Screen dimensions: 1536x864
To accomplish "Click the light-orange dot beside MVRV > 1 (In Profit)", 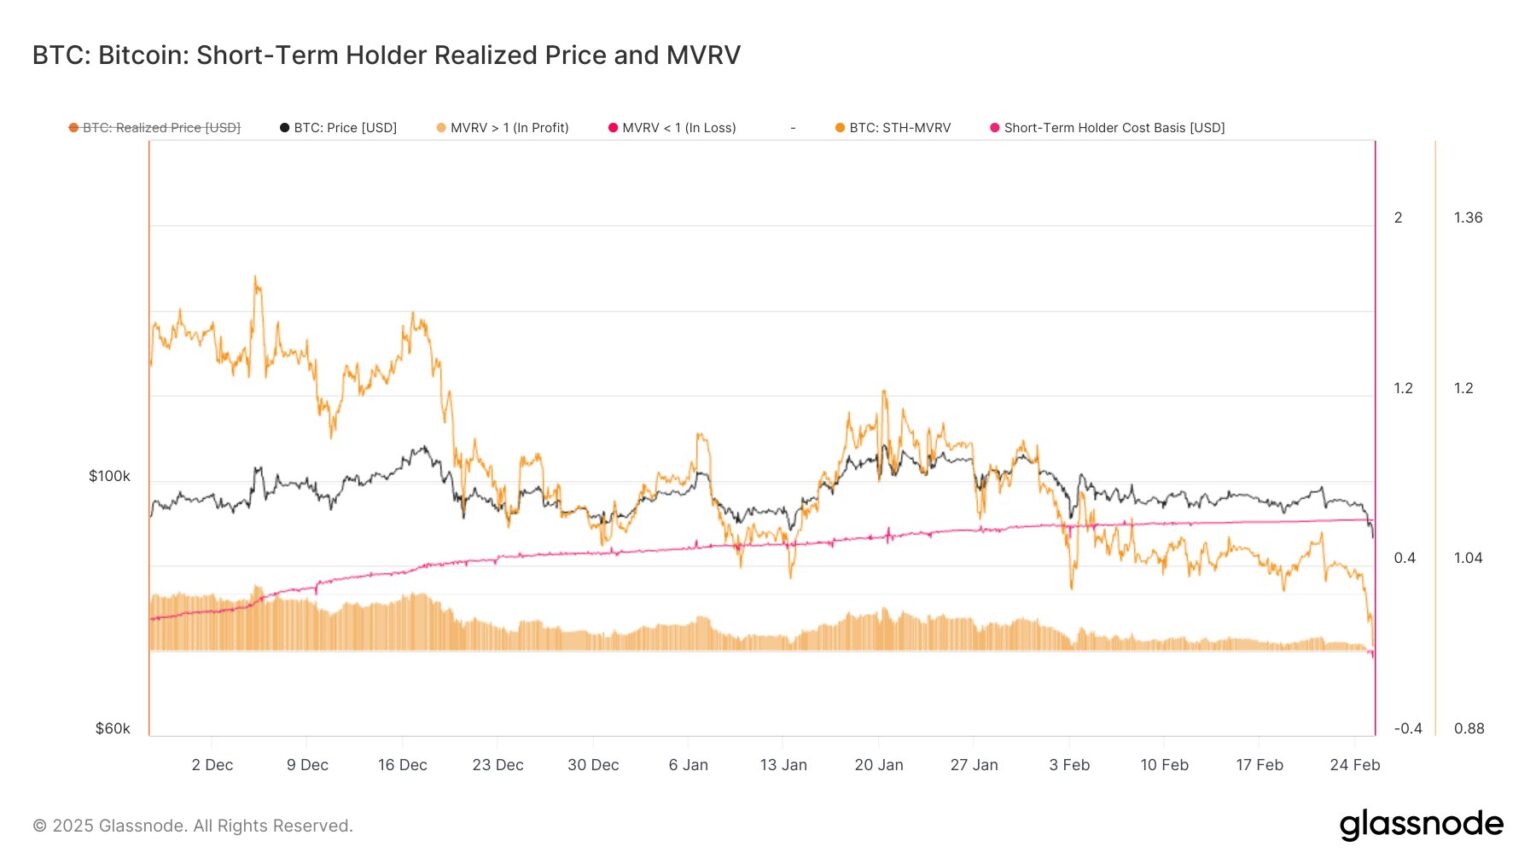I will (441, 128).
